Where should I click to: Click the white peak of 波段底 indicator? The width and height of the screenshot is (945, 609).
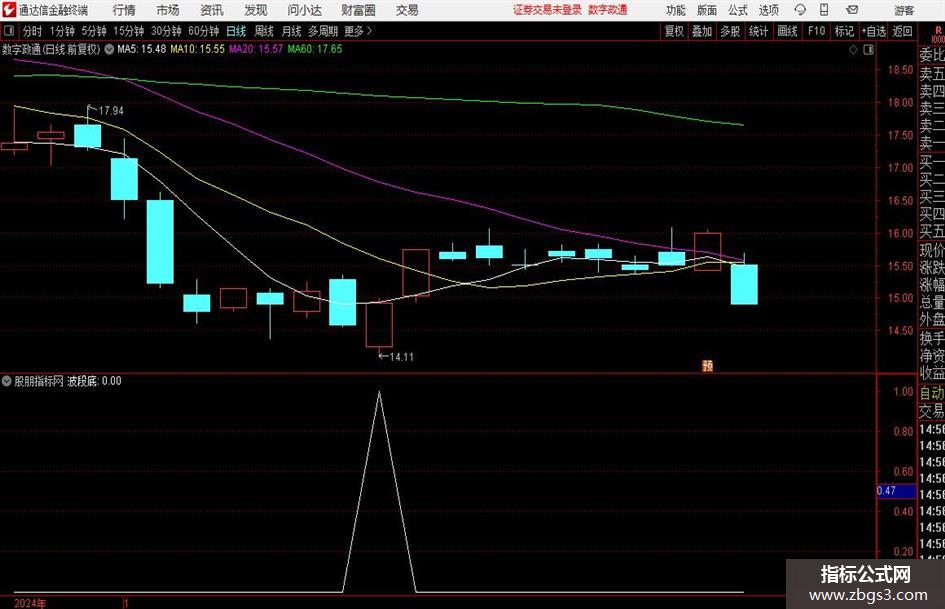pyautogui.click(x=379, y=393)
